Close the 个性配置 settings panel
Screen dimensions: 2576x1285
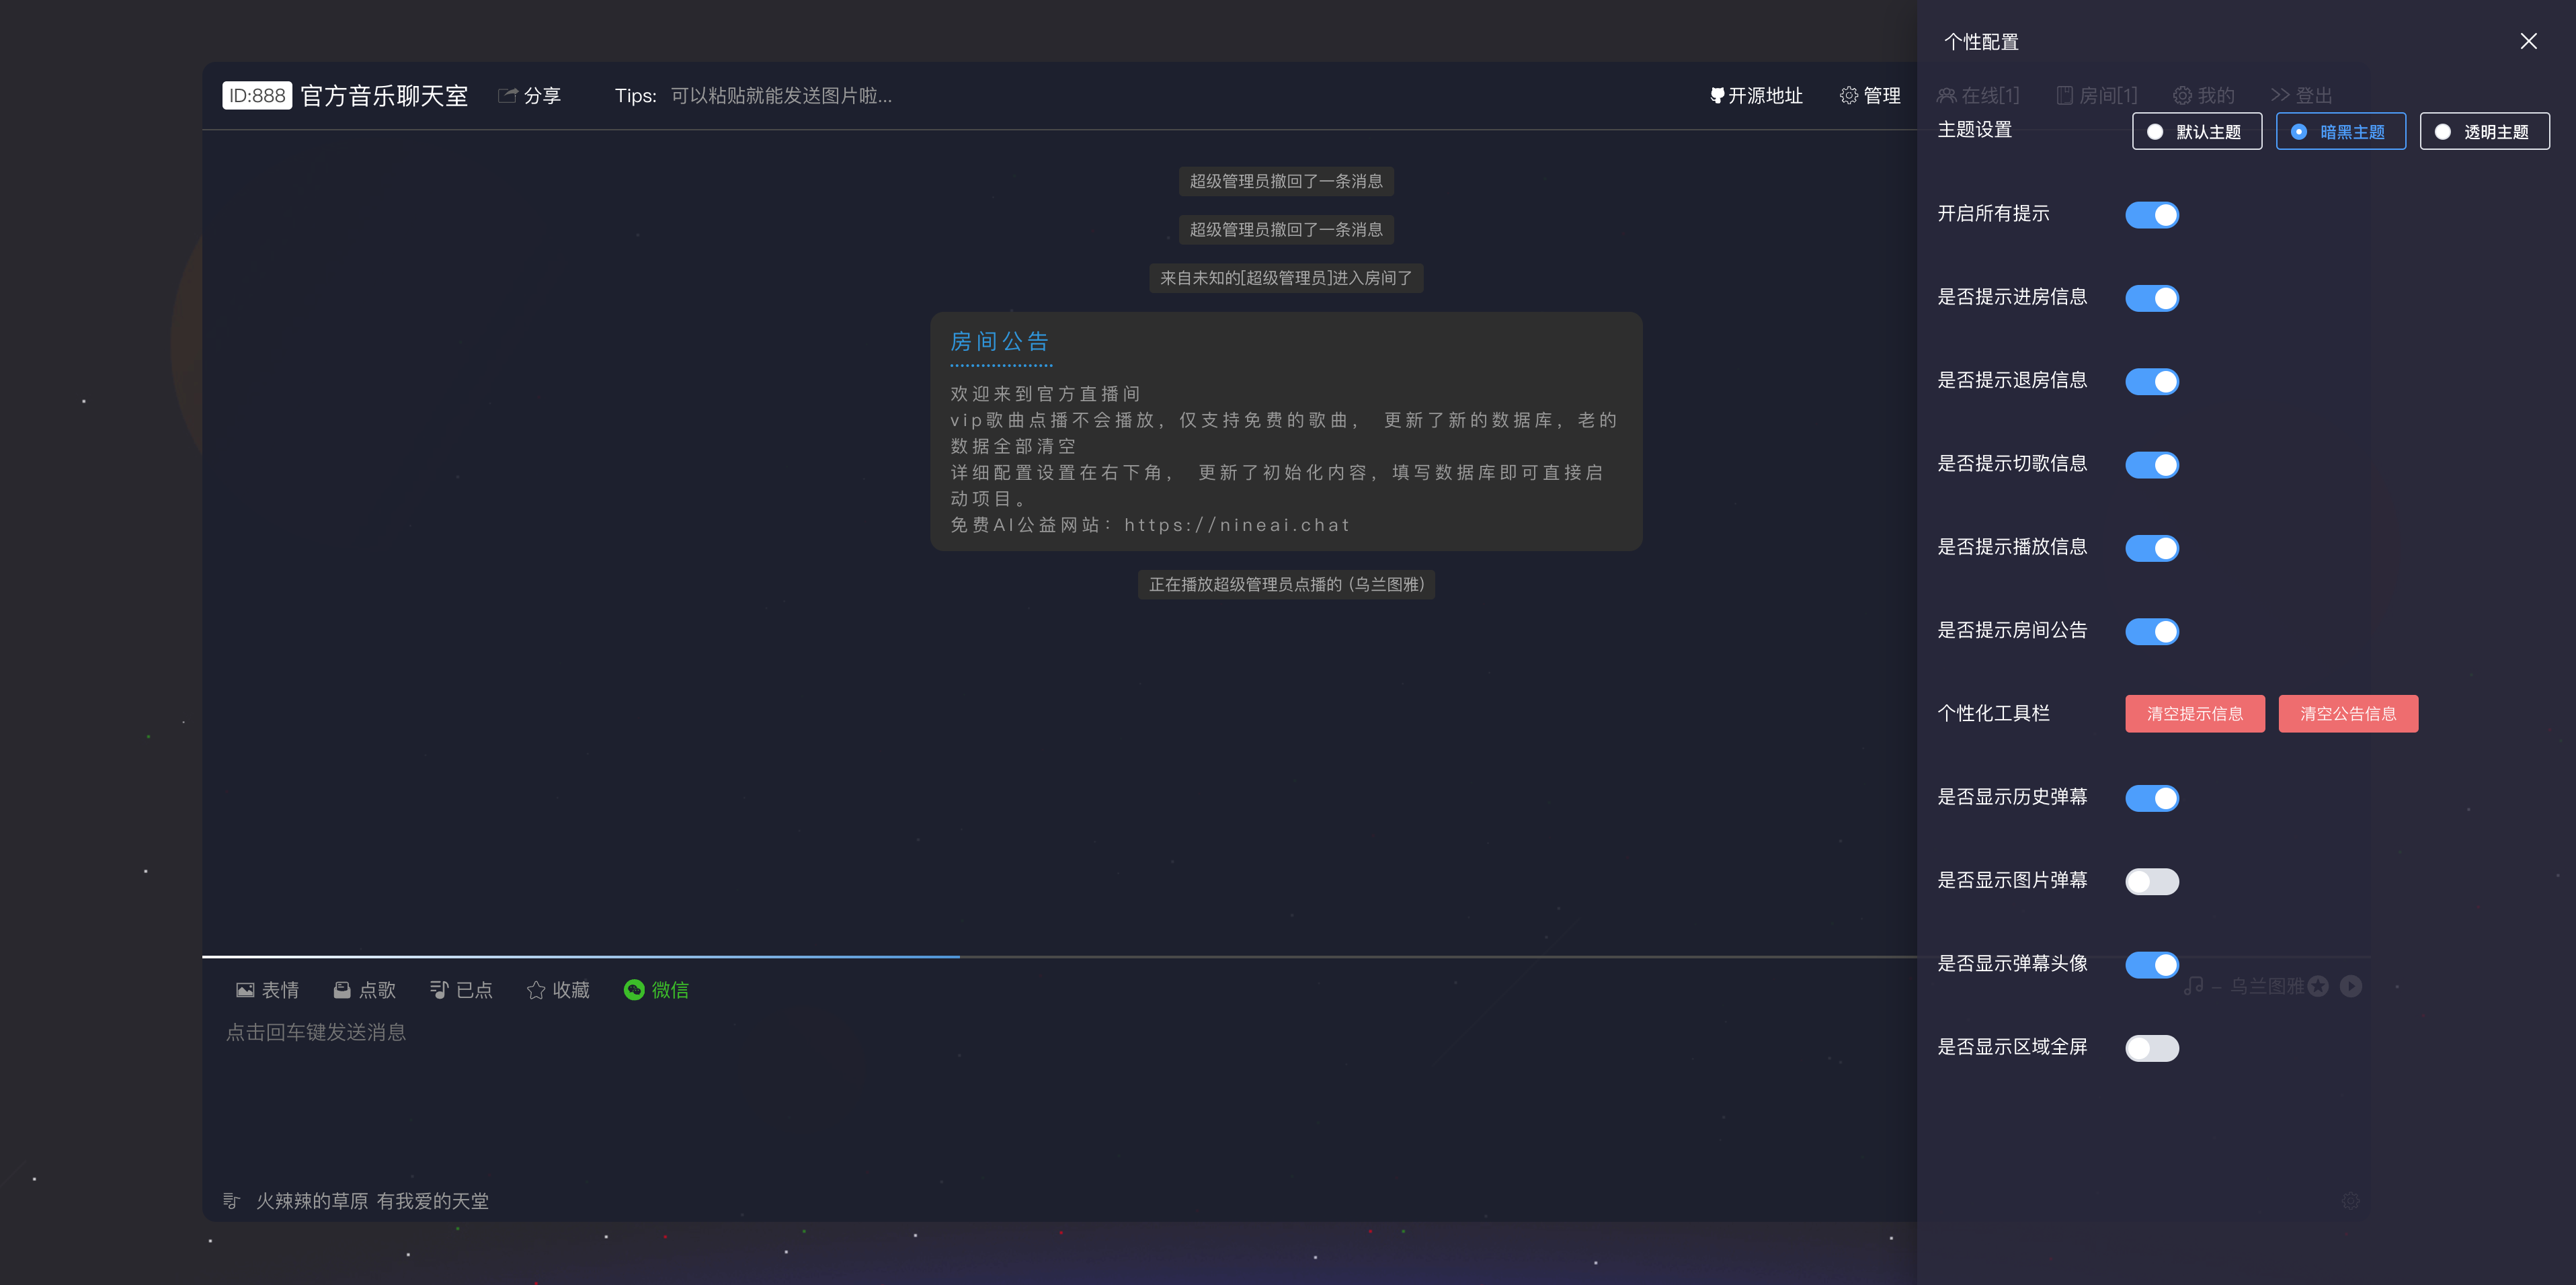2528,41
